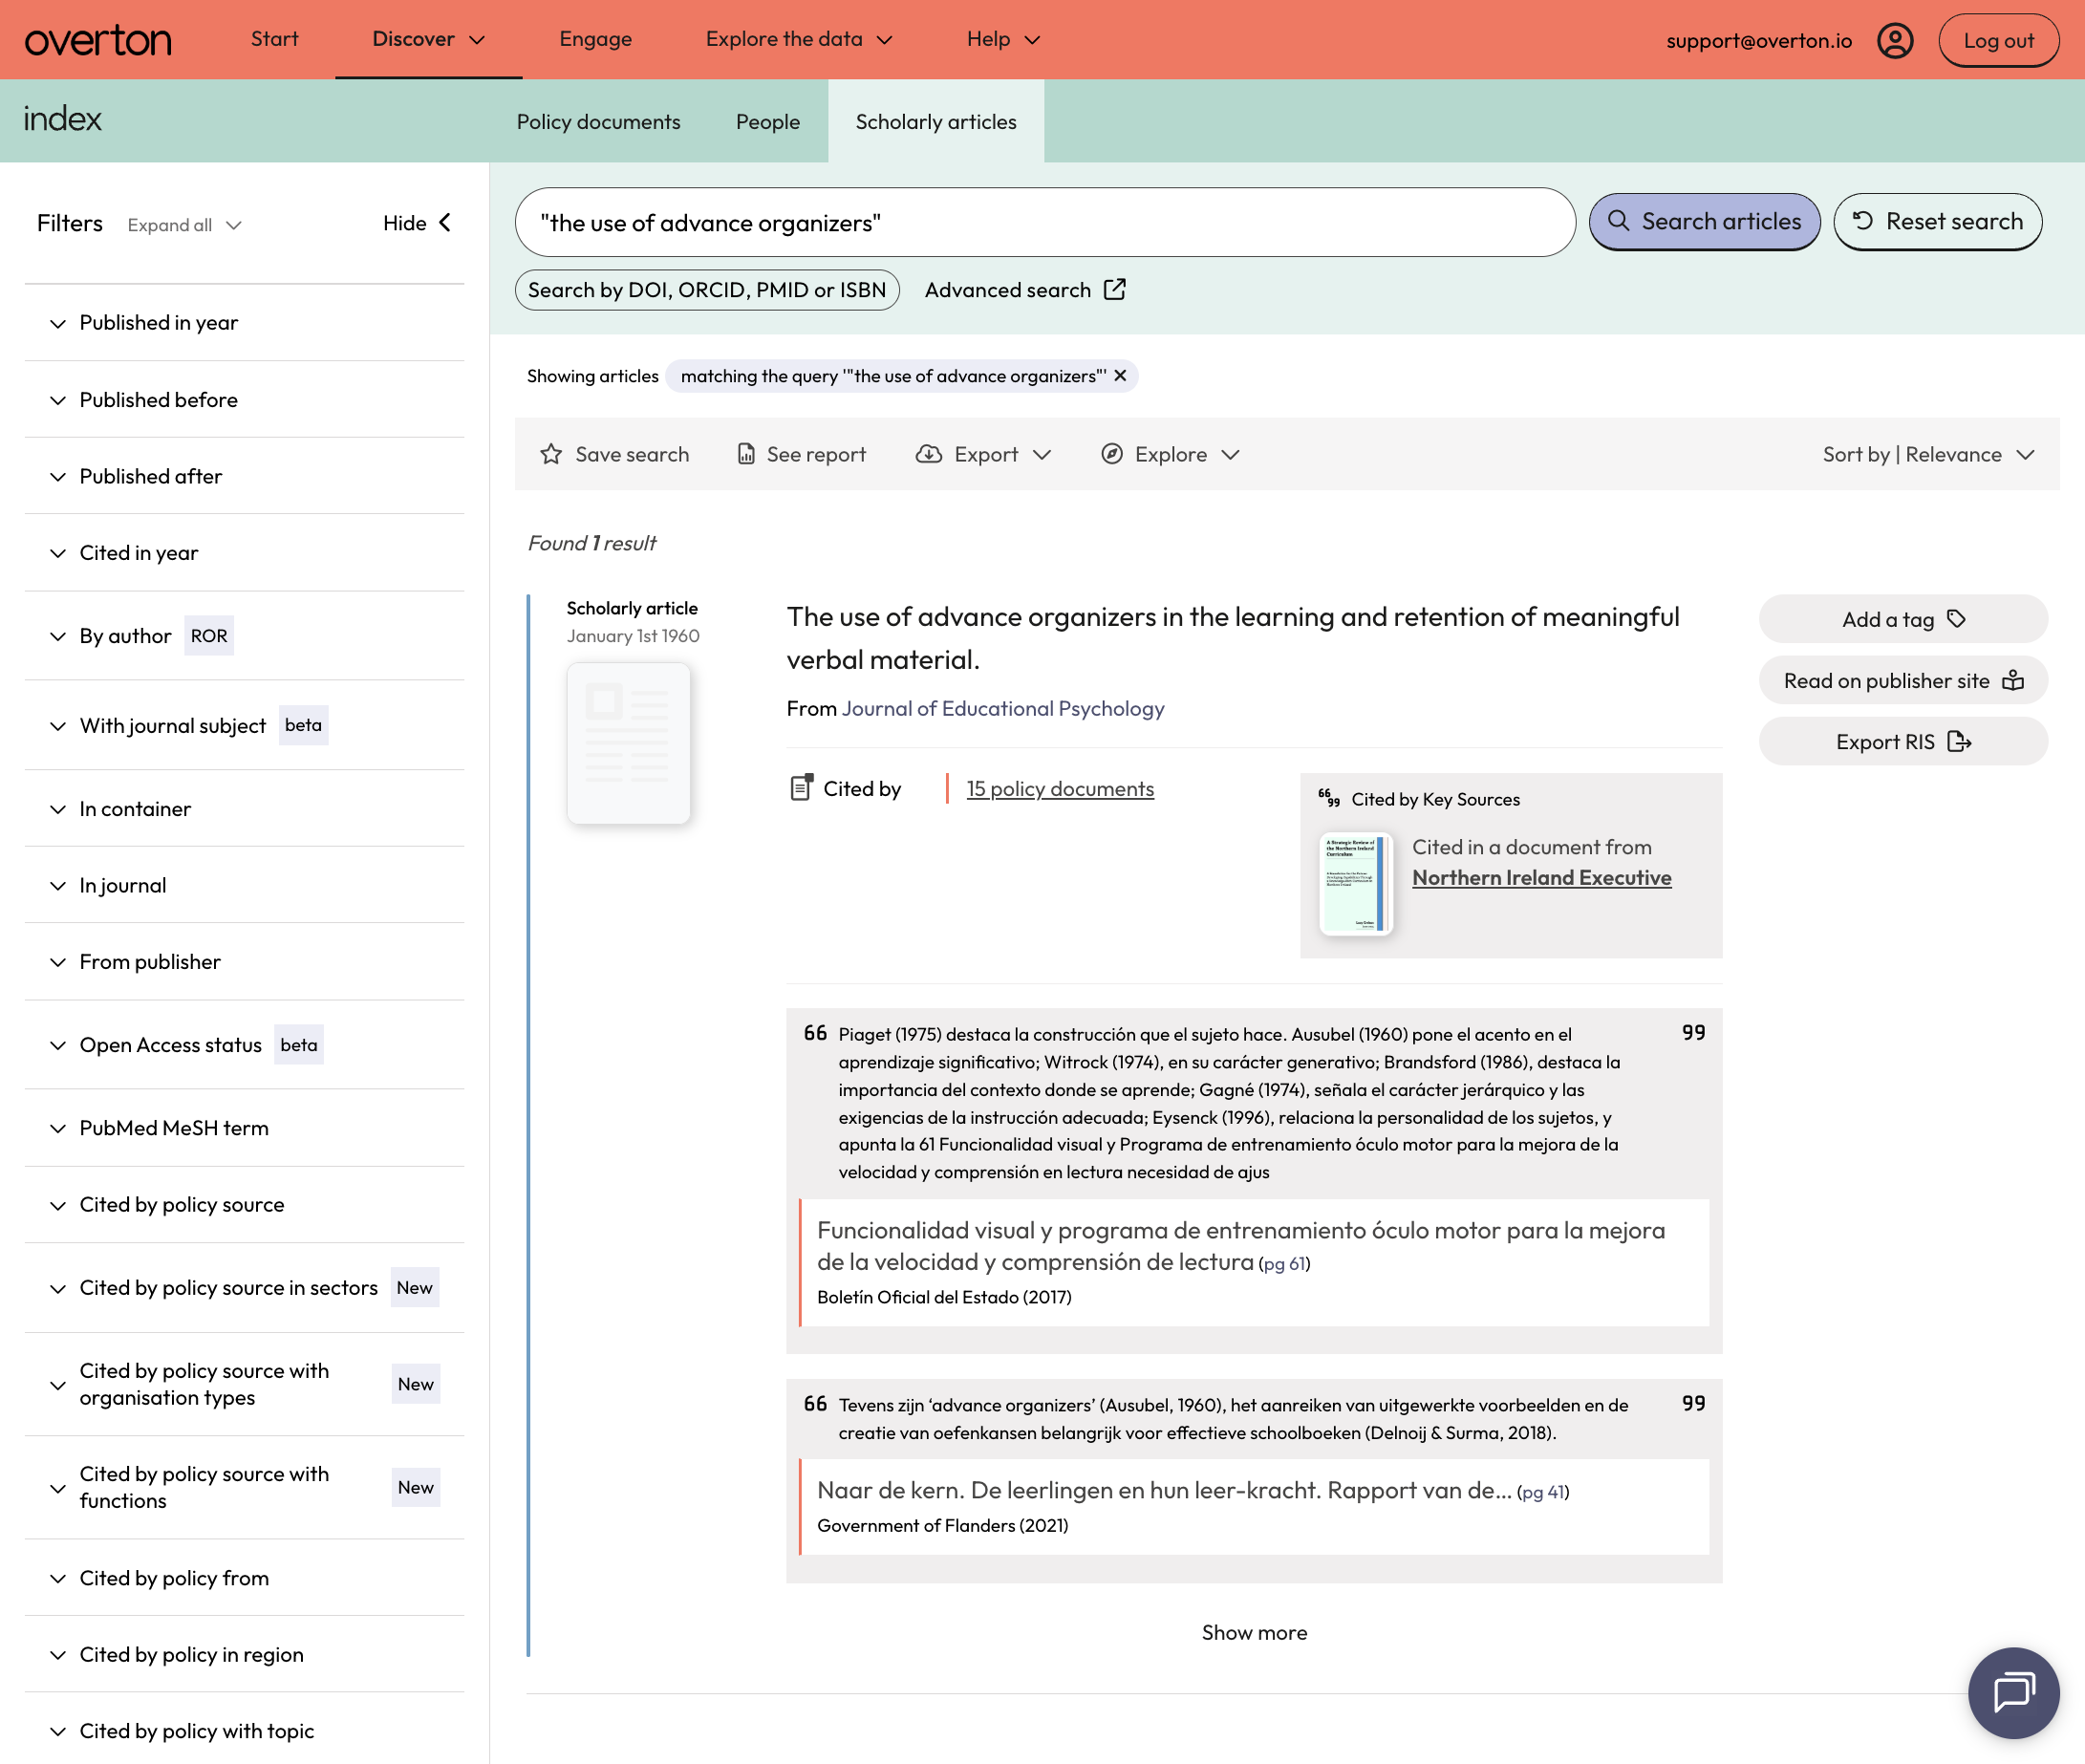The height and width of the screenshot is (1764, 2085).
Task: Click the Export RIS button
Action: tap(1903, 742)
